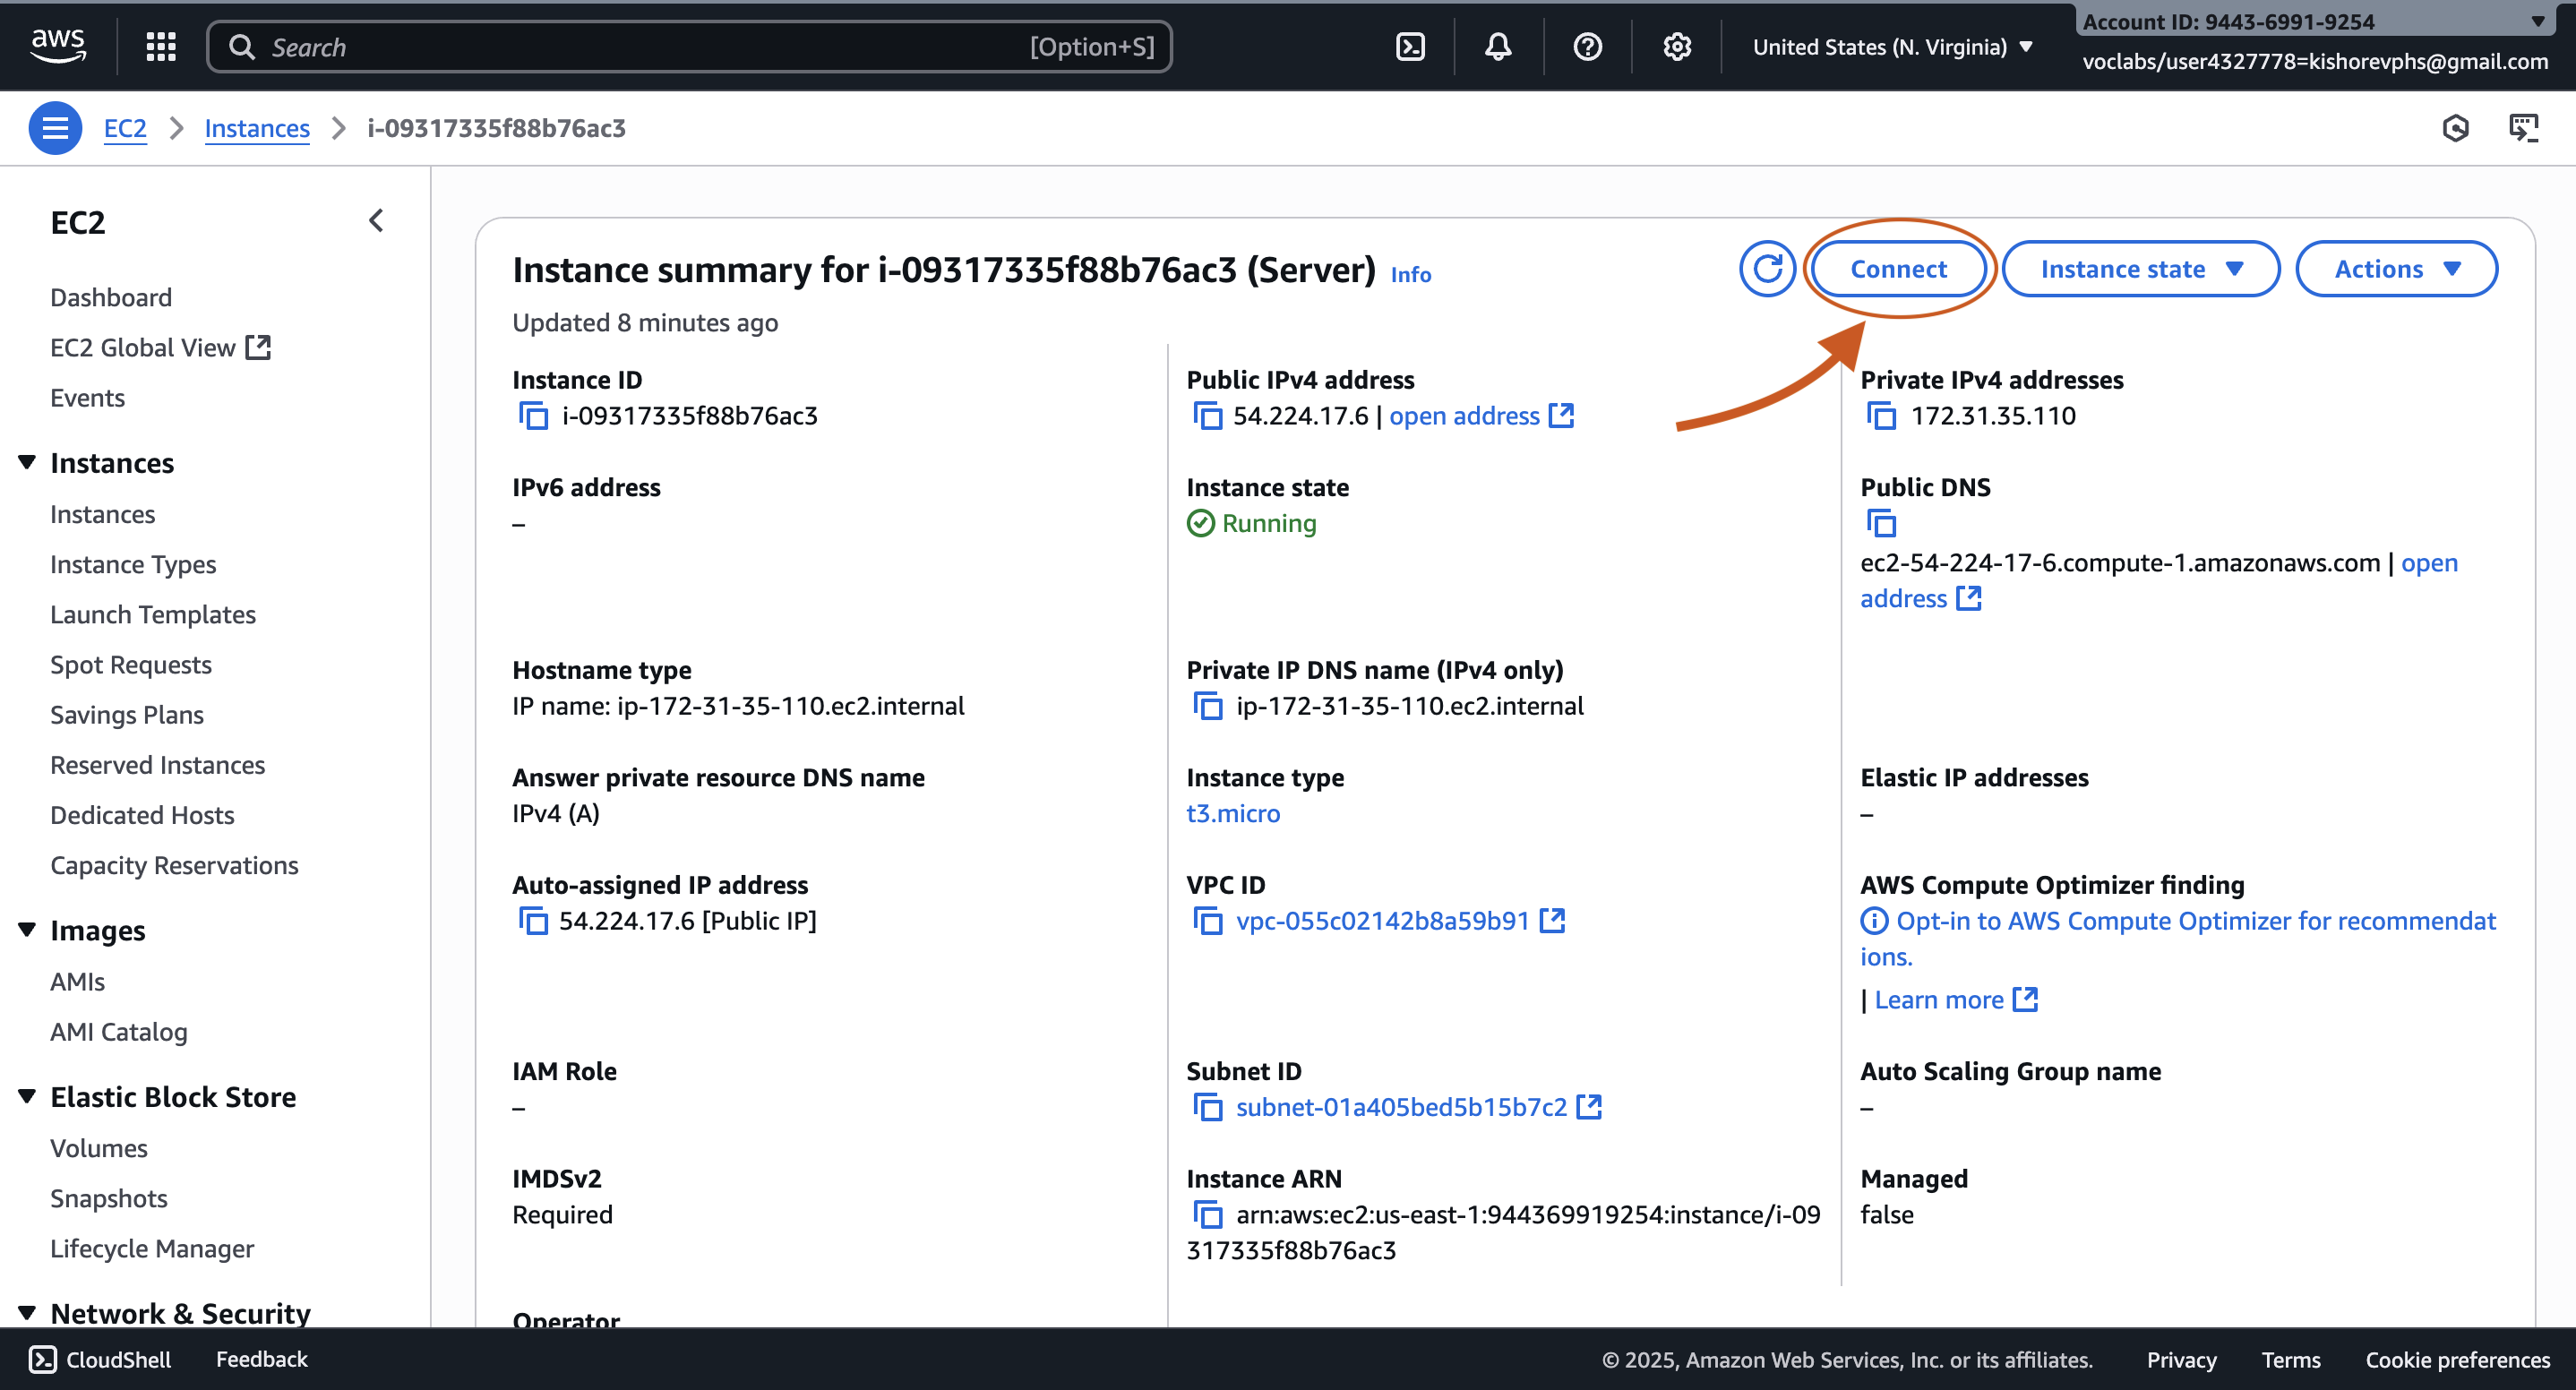Select AMI Catalog in the sidebar
Viewport: 2576px width, 1390px height.
[x=118, y=1032]
